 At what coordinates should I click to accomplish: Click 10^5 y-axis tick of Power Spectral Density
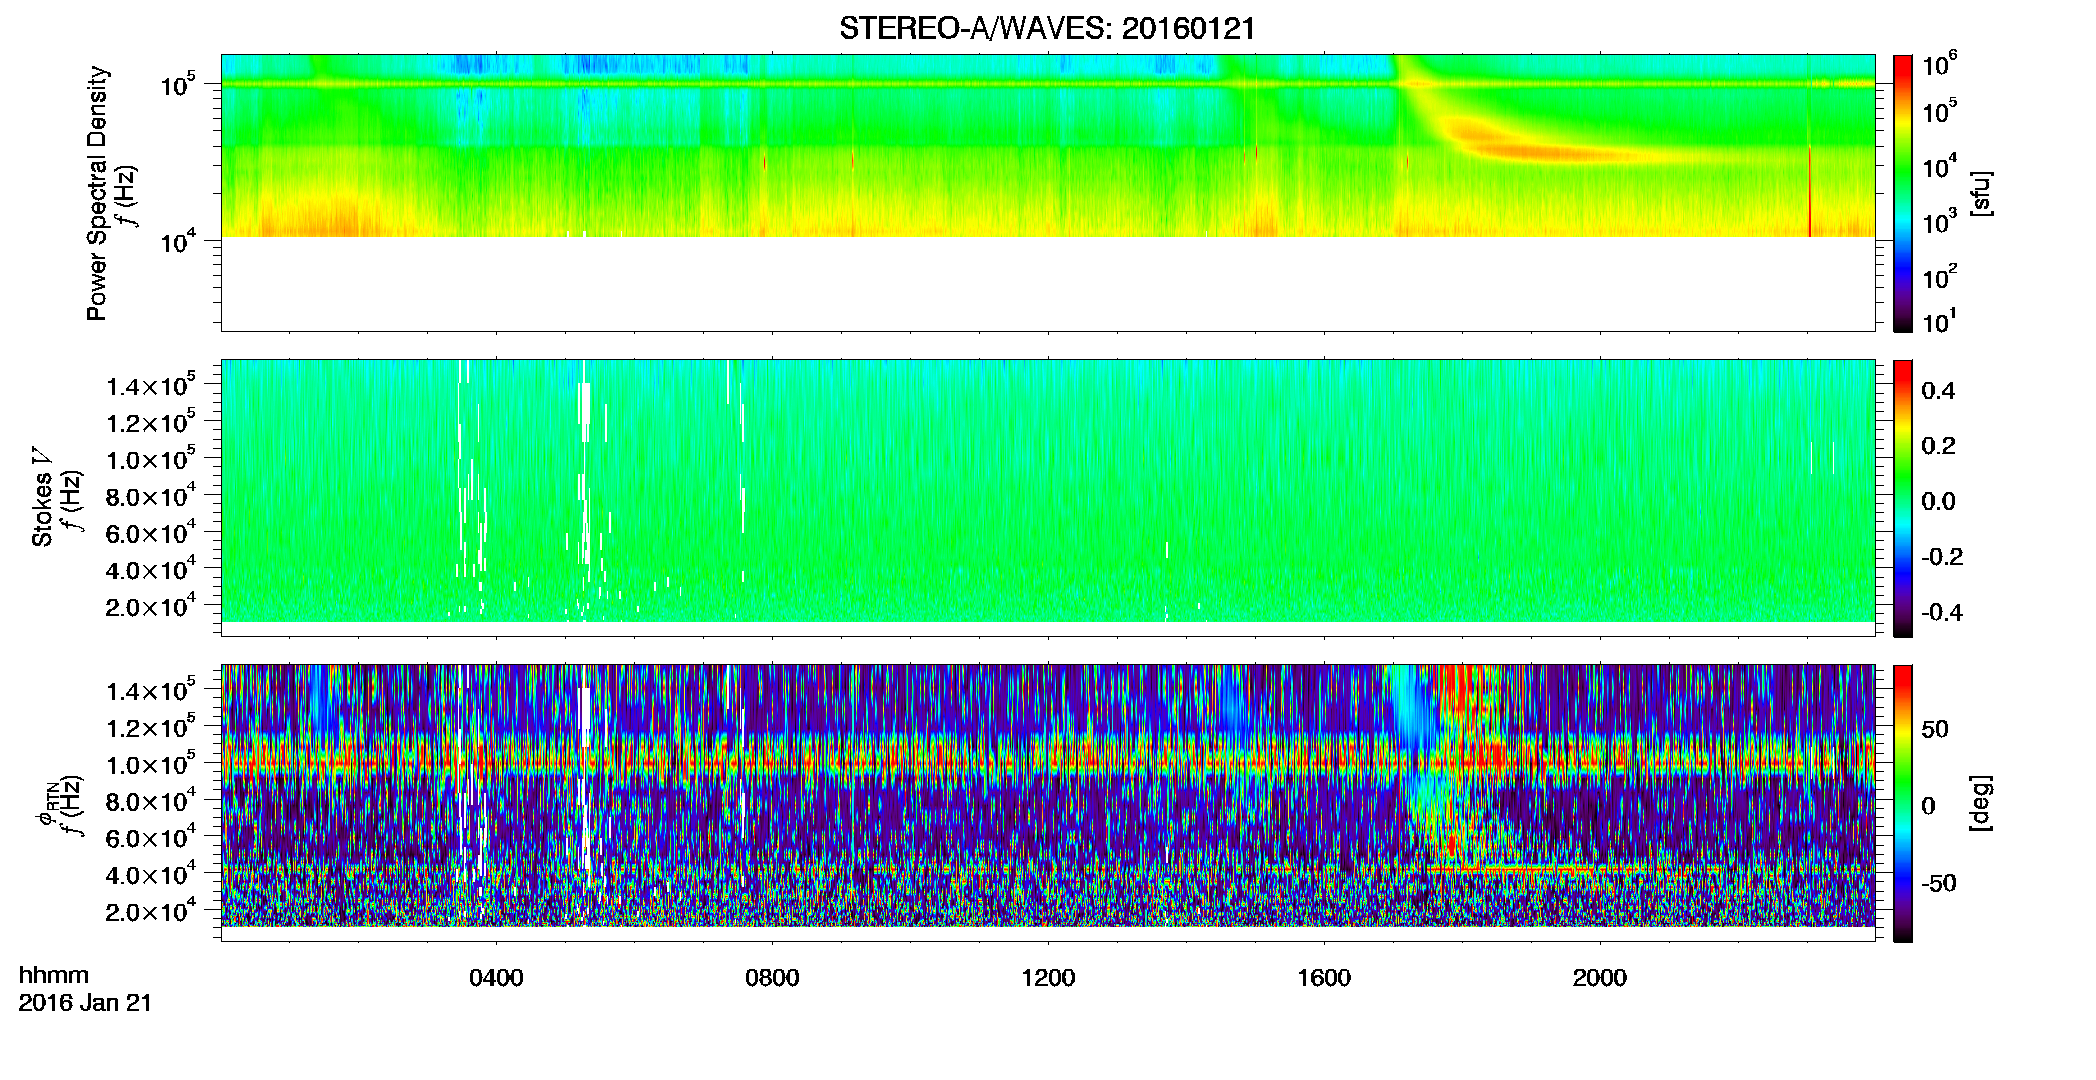tap(179, 84)
